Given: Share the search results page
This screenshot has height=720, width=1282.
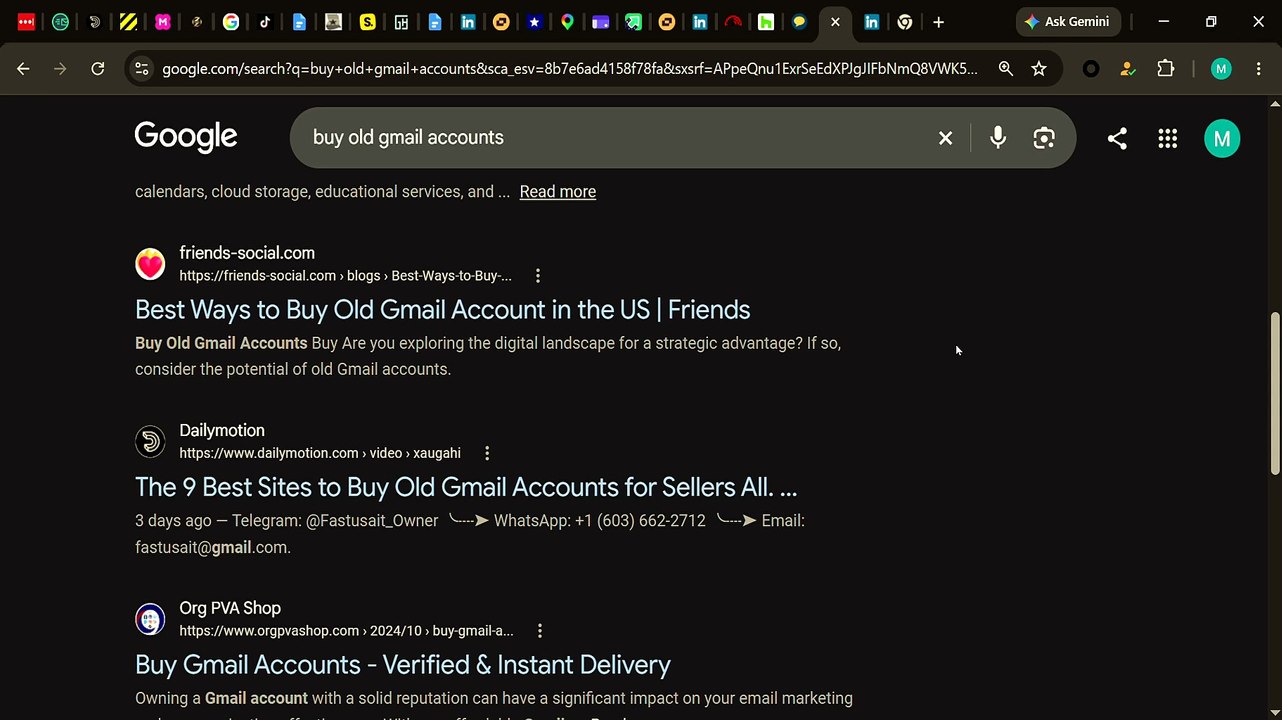Looking at the screenshot, I should coord(1117,139).
